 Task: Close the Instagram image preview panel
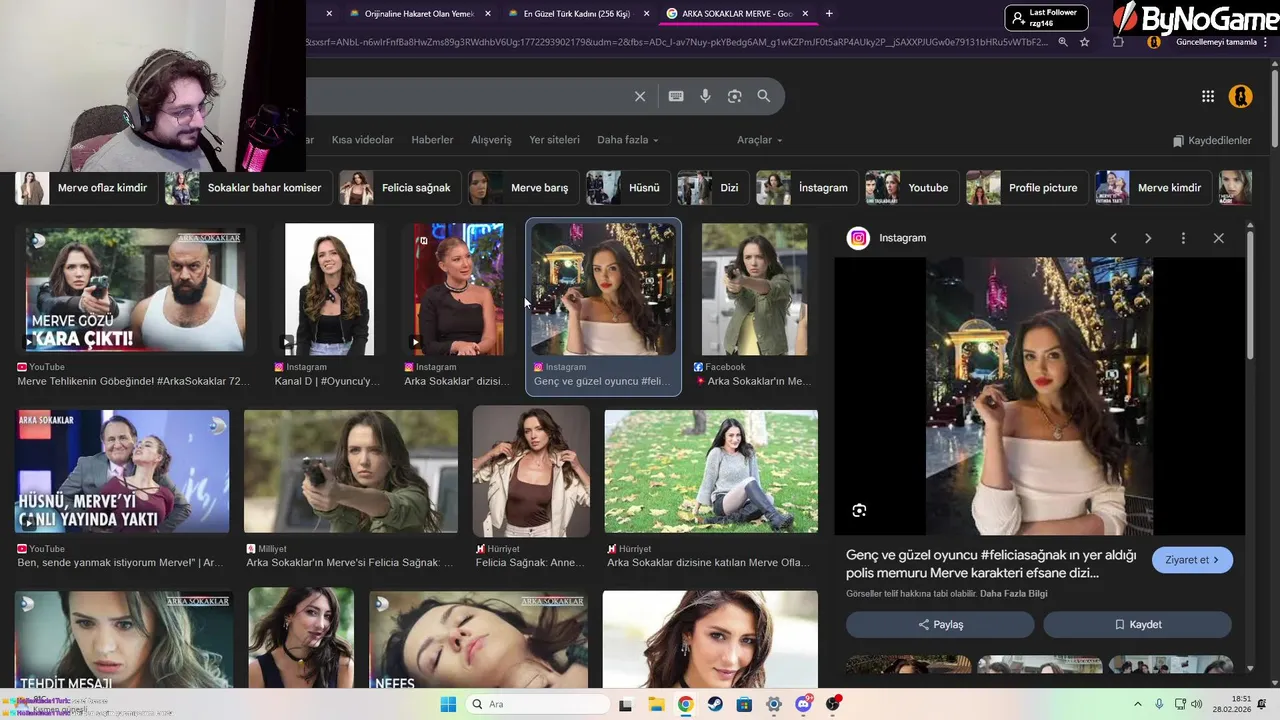click(x=1218, y=238)
